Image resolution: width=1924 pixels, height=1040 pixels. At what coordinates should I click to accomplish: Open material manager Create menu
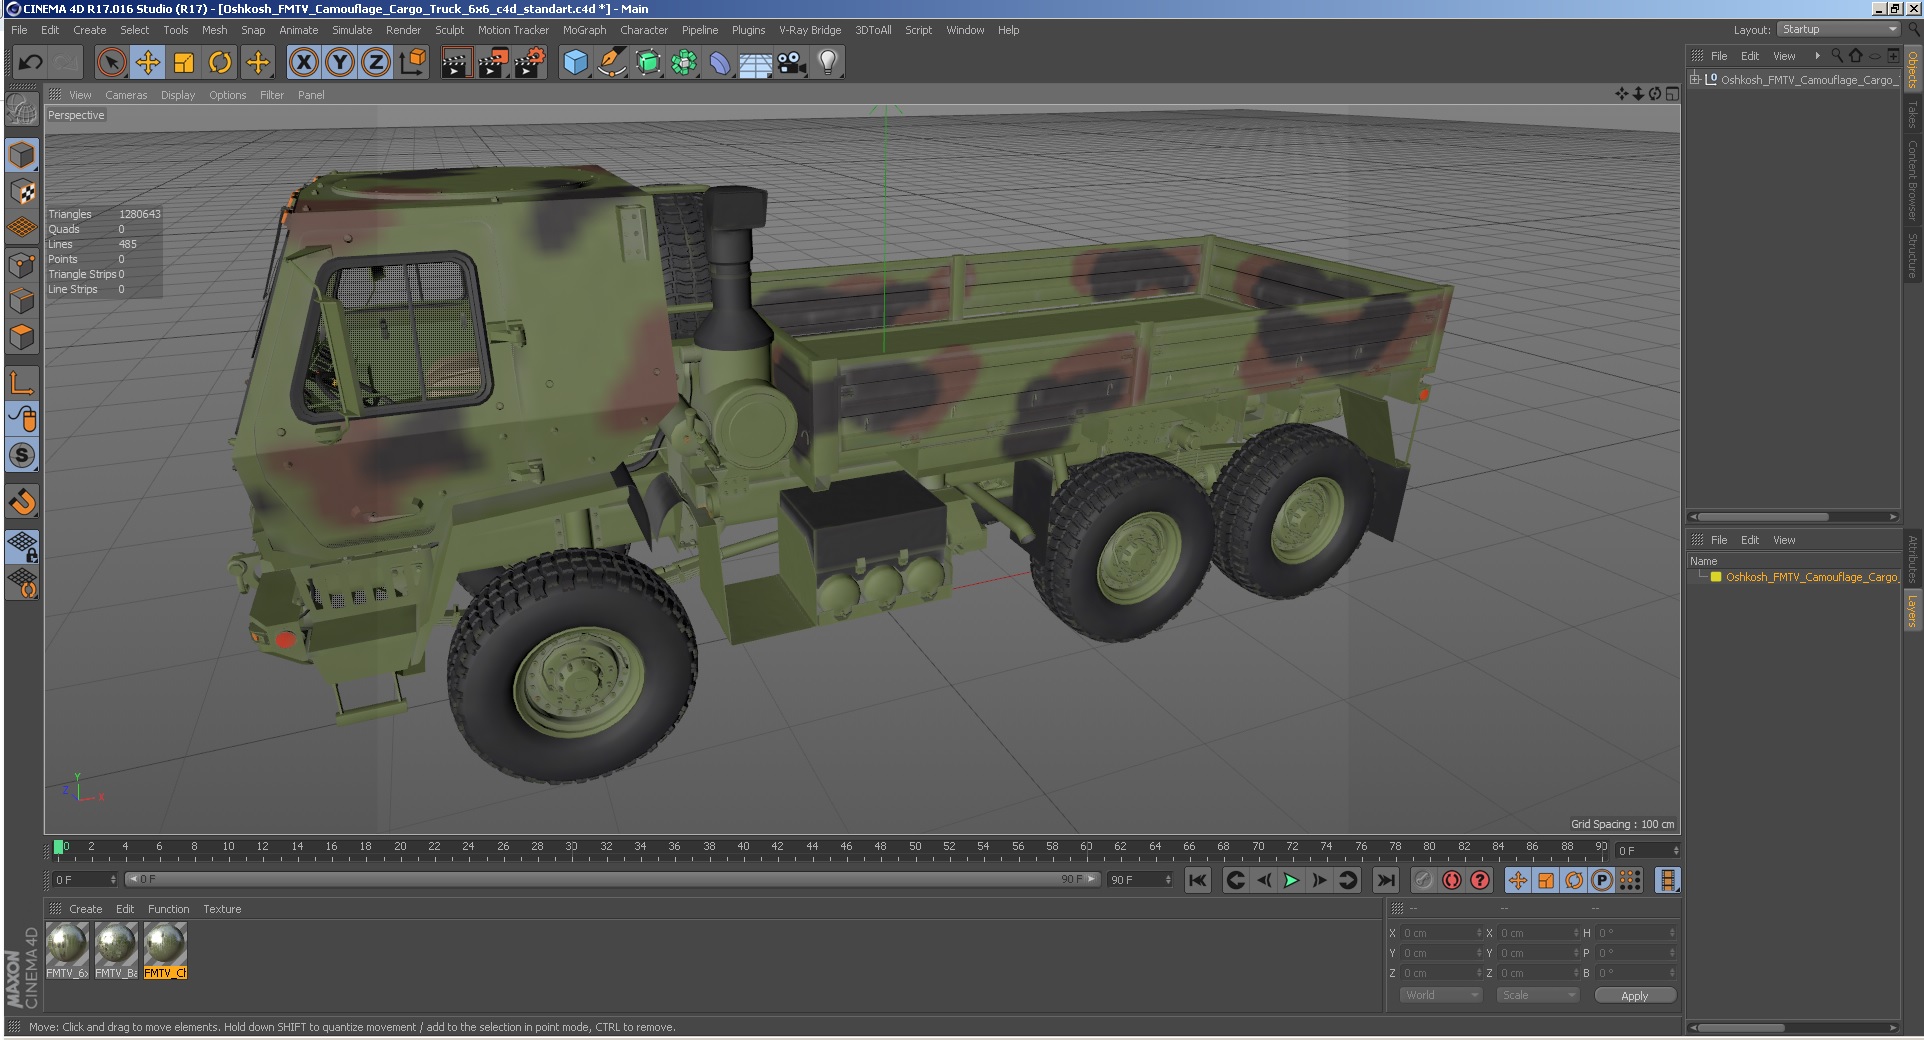(85, 909)
